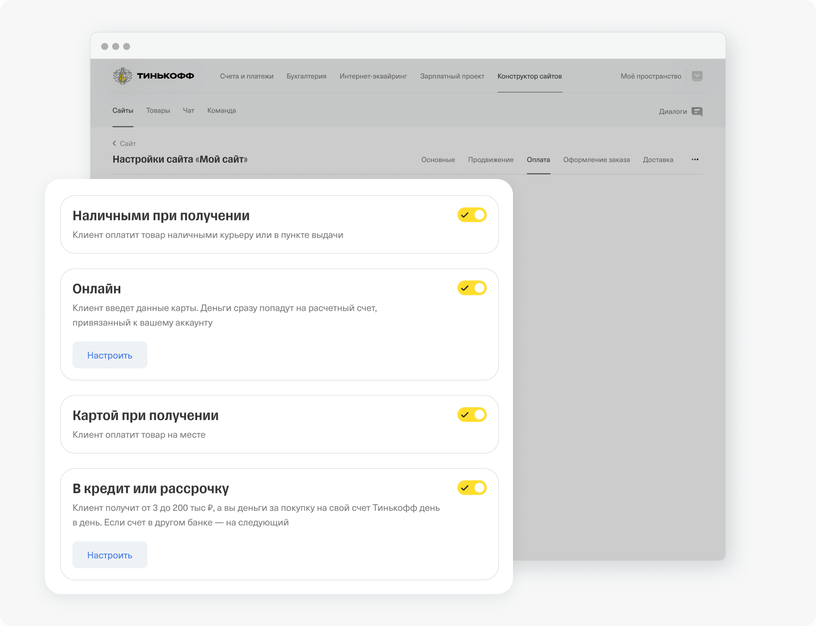Screen dimensions: 816x626
Task: Open the Команда tab
Action: tap(222, 110)
